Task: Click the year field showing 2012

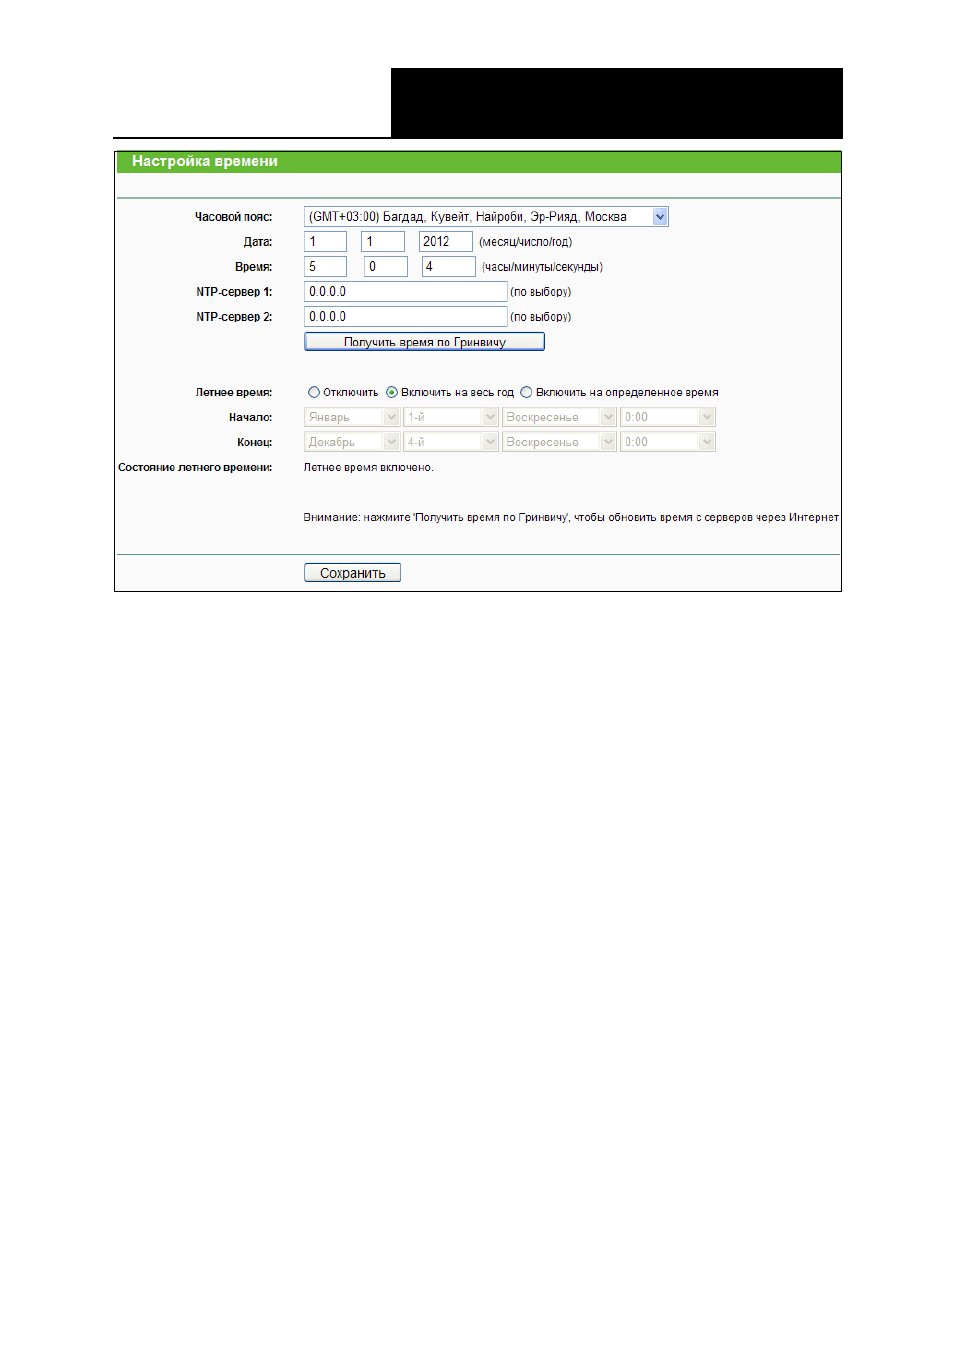Action: [445, 242]
